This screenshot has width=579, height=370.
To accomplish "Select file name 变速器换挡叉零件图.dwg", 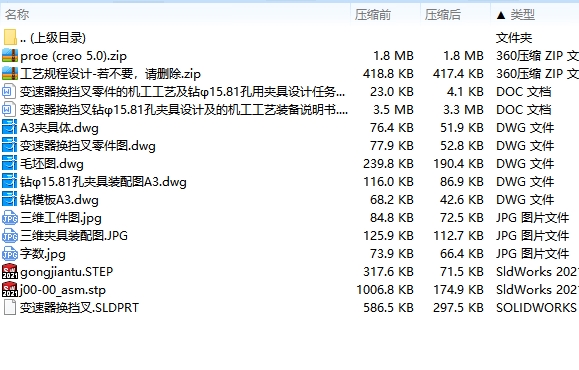I will click(88, 146).
